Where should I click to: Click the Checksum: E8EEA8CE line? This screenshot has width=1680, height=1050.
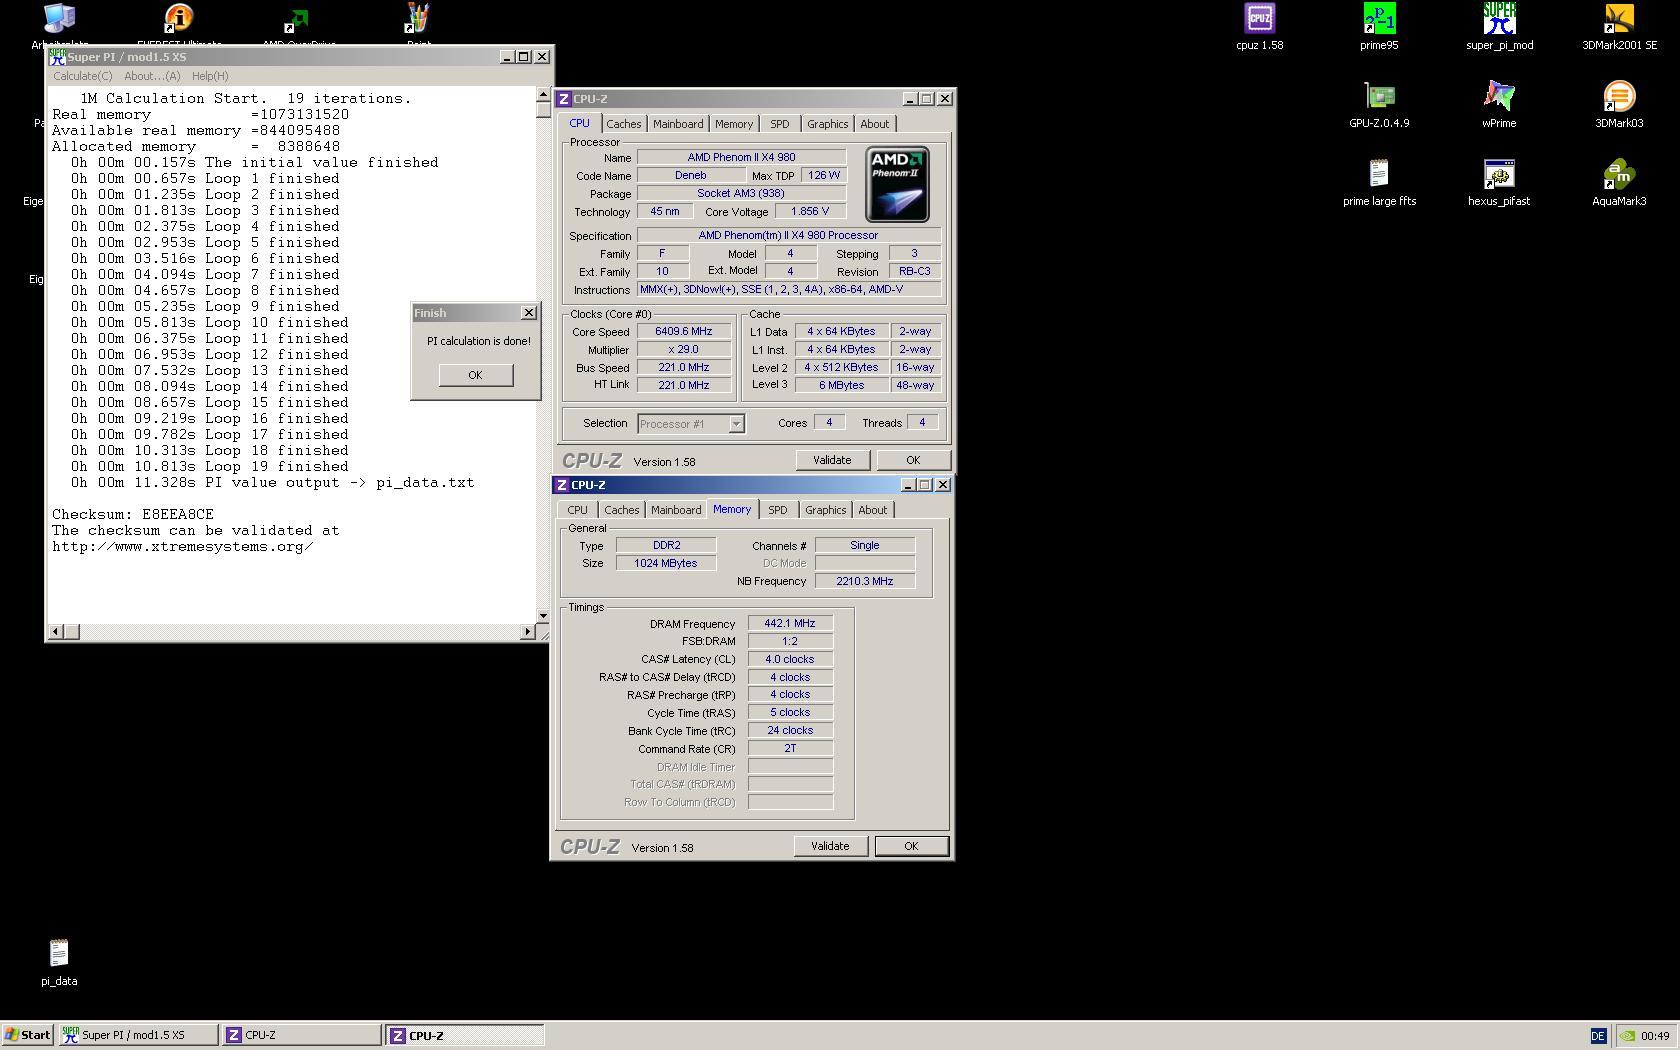tap(133, 514)
